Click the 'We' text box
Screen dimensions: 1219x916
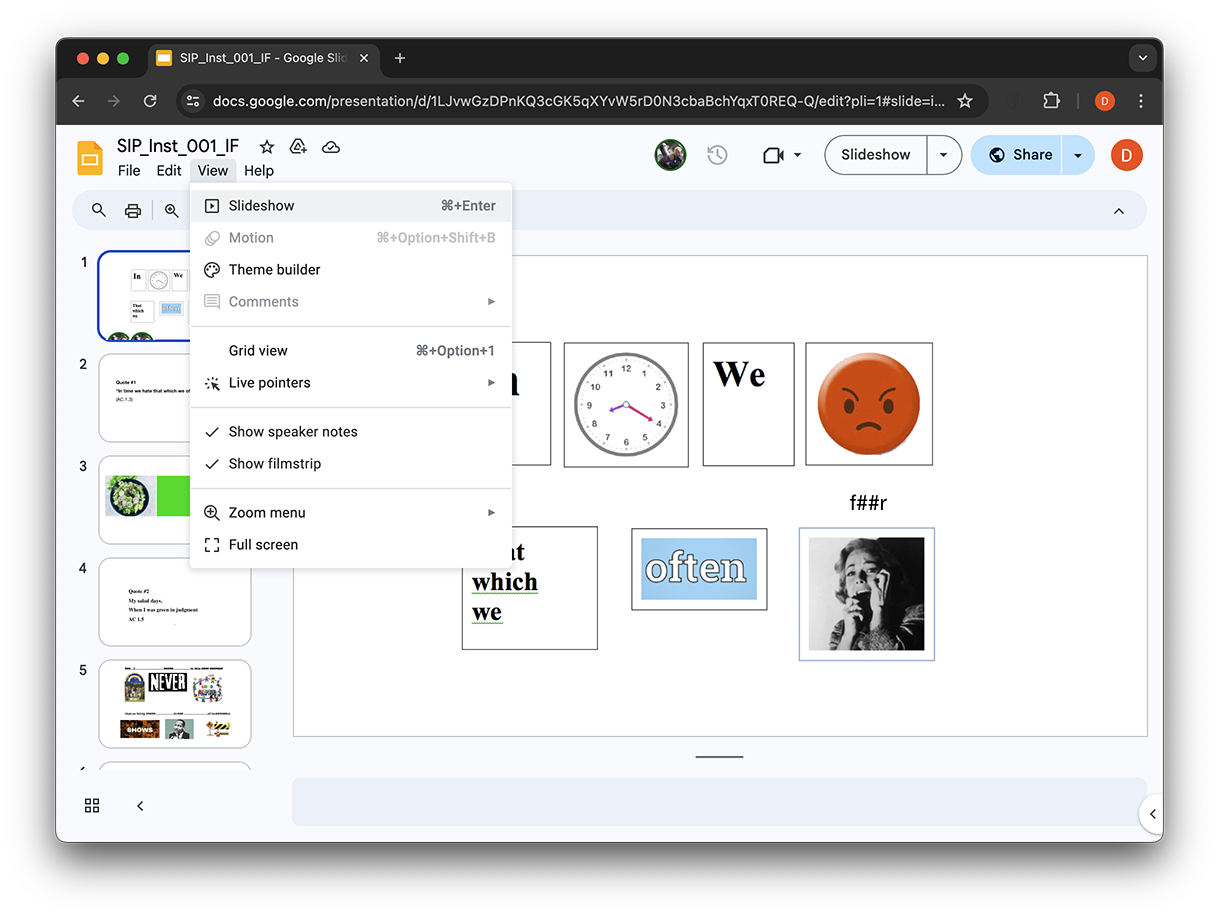coord(748,404)
